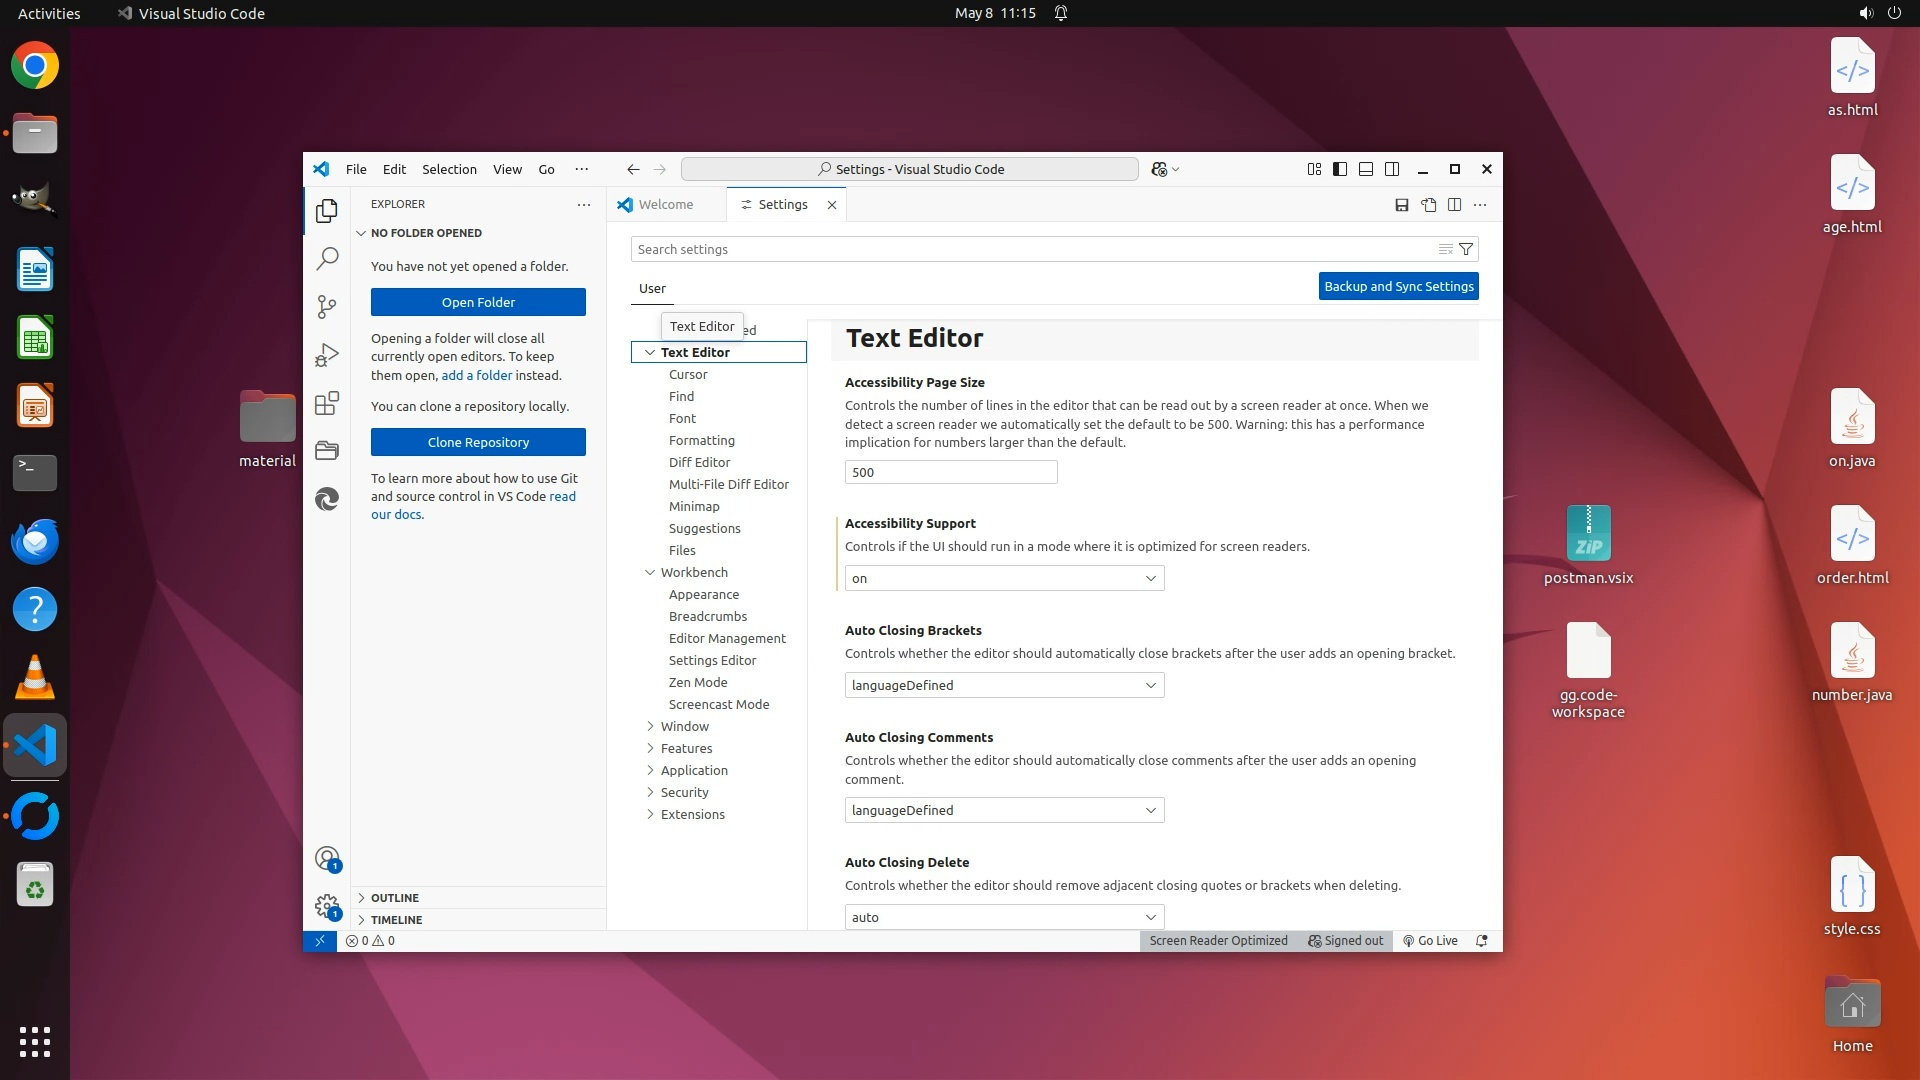Open the Selection menu

point(449,169)
